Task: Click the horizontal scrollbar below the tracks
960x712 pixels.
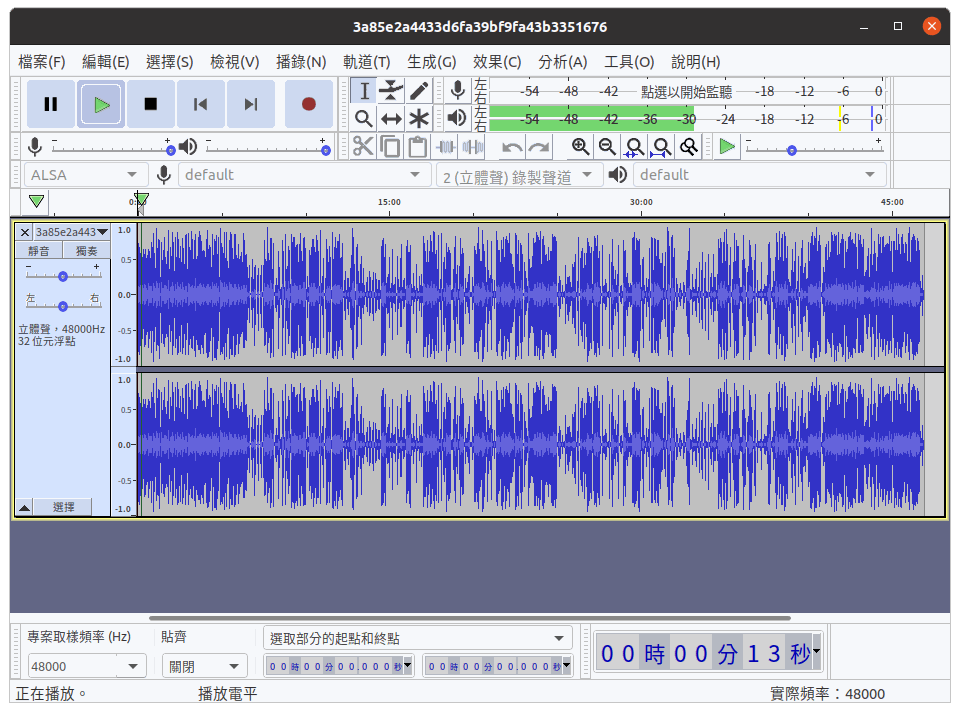Action: click(x=470, y=618)
